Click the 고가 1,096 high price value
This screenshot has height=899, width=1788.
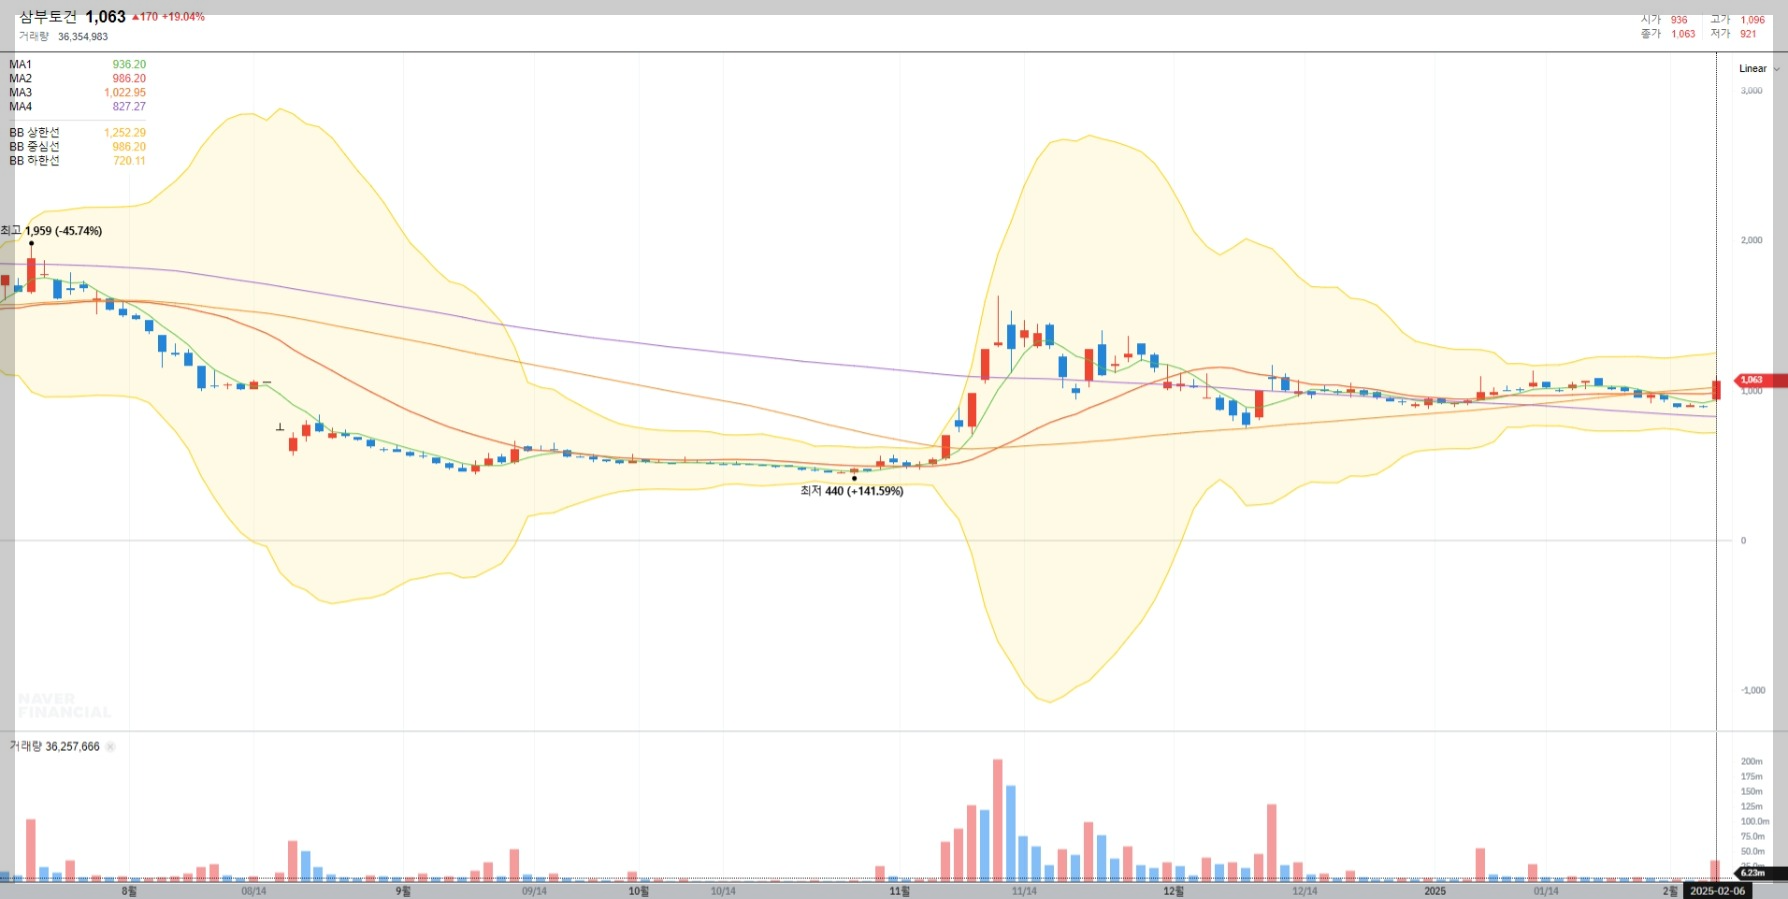tap(1752, 20)
